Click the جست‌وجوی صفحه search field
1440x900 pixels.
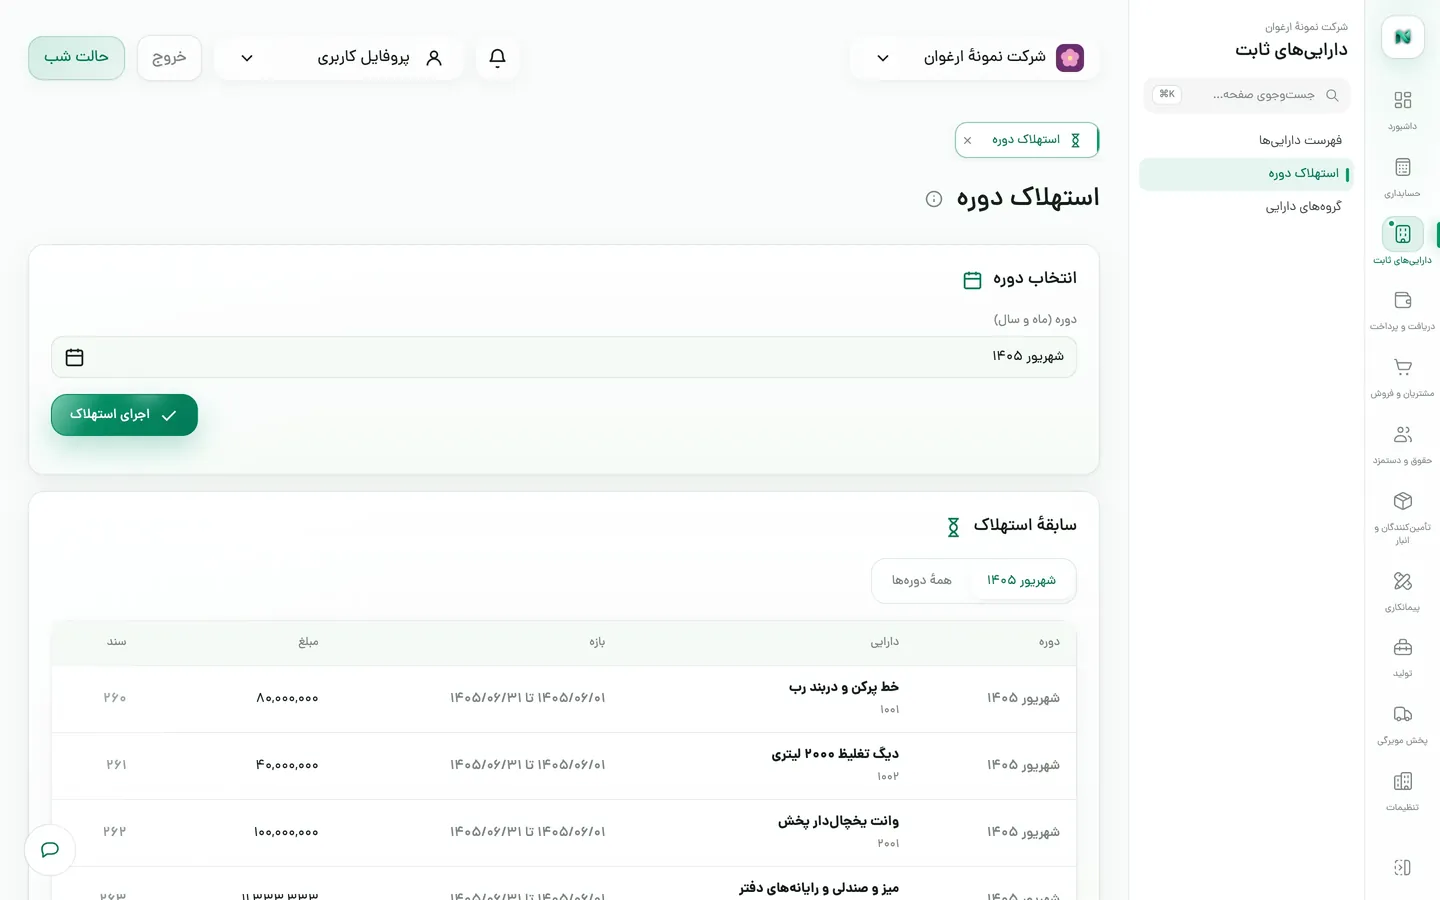tap(1246, 95)
